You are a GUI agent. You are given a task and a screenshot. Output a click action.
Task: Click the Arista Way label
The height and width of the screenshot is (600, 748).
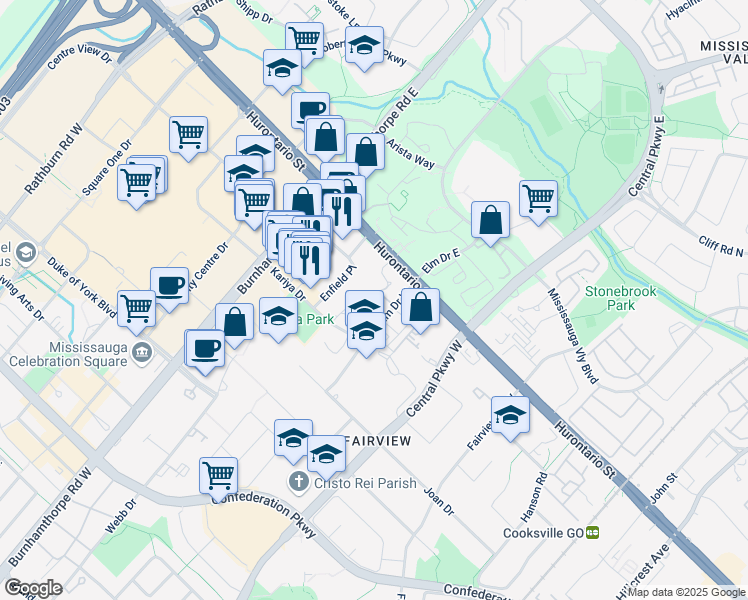click(410, 154)
